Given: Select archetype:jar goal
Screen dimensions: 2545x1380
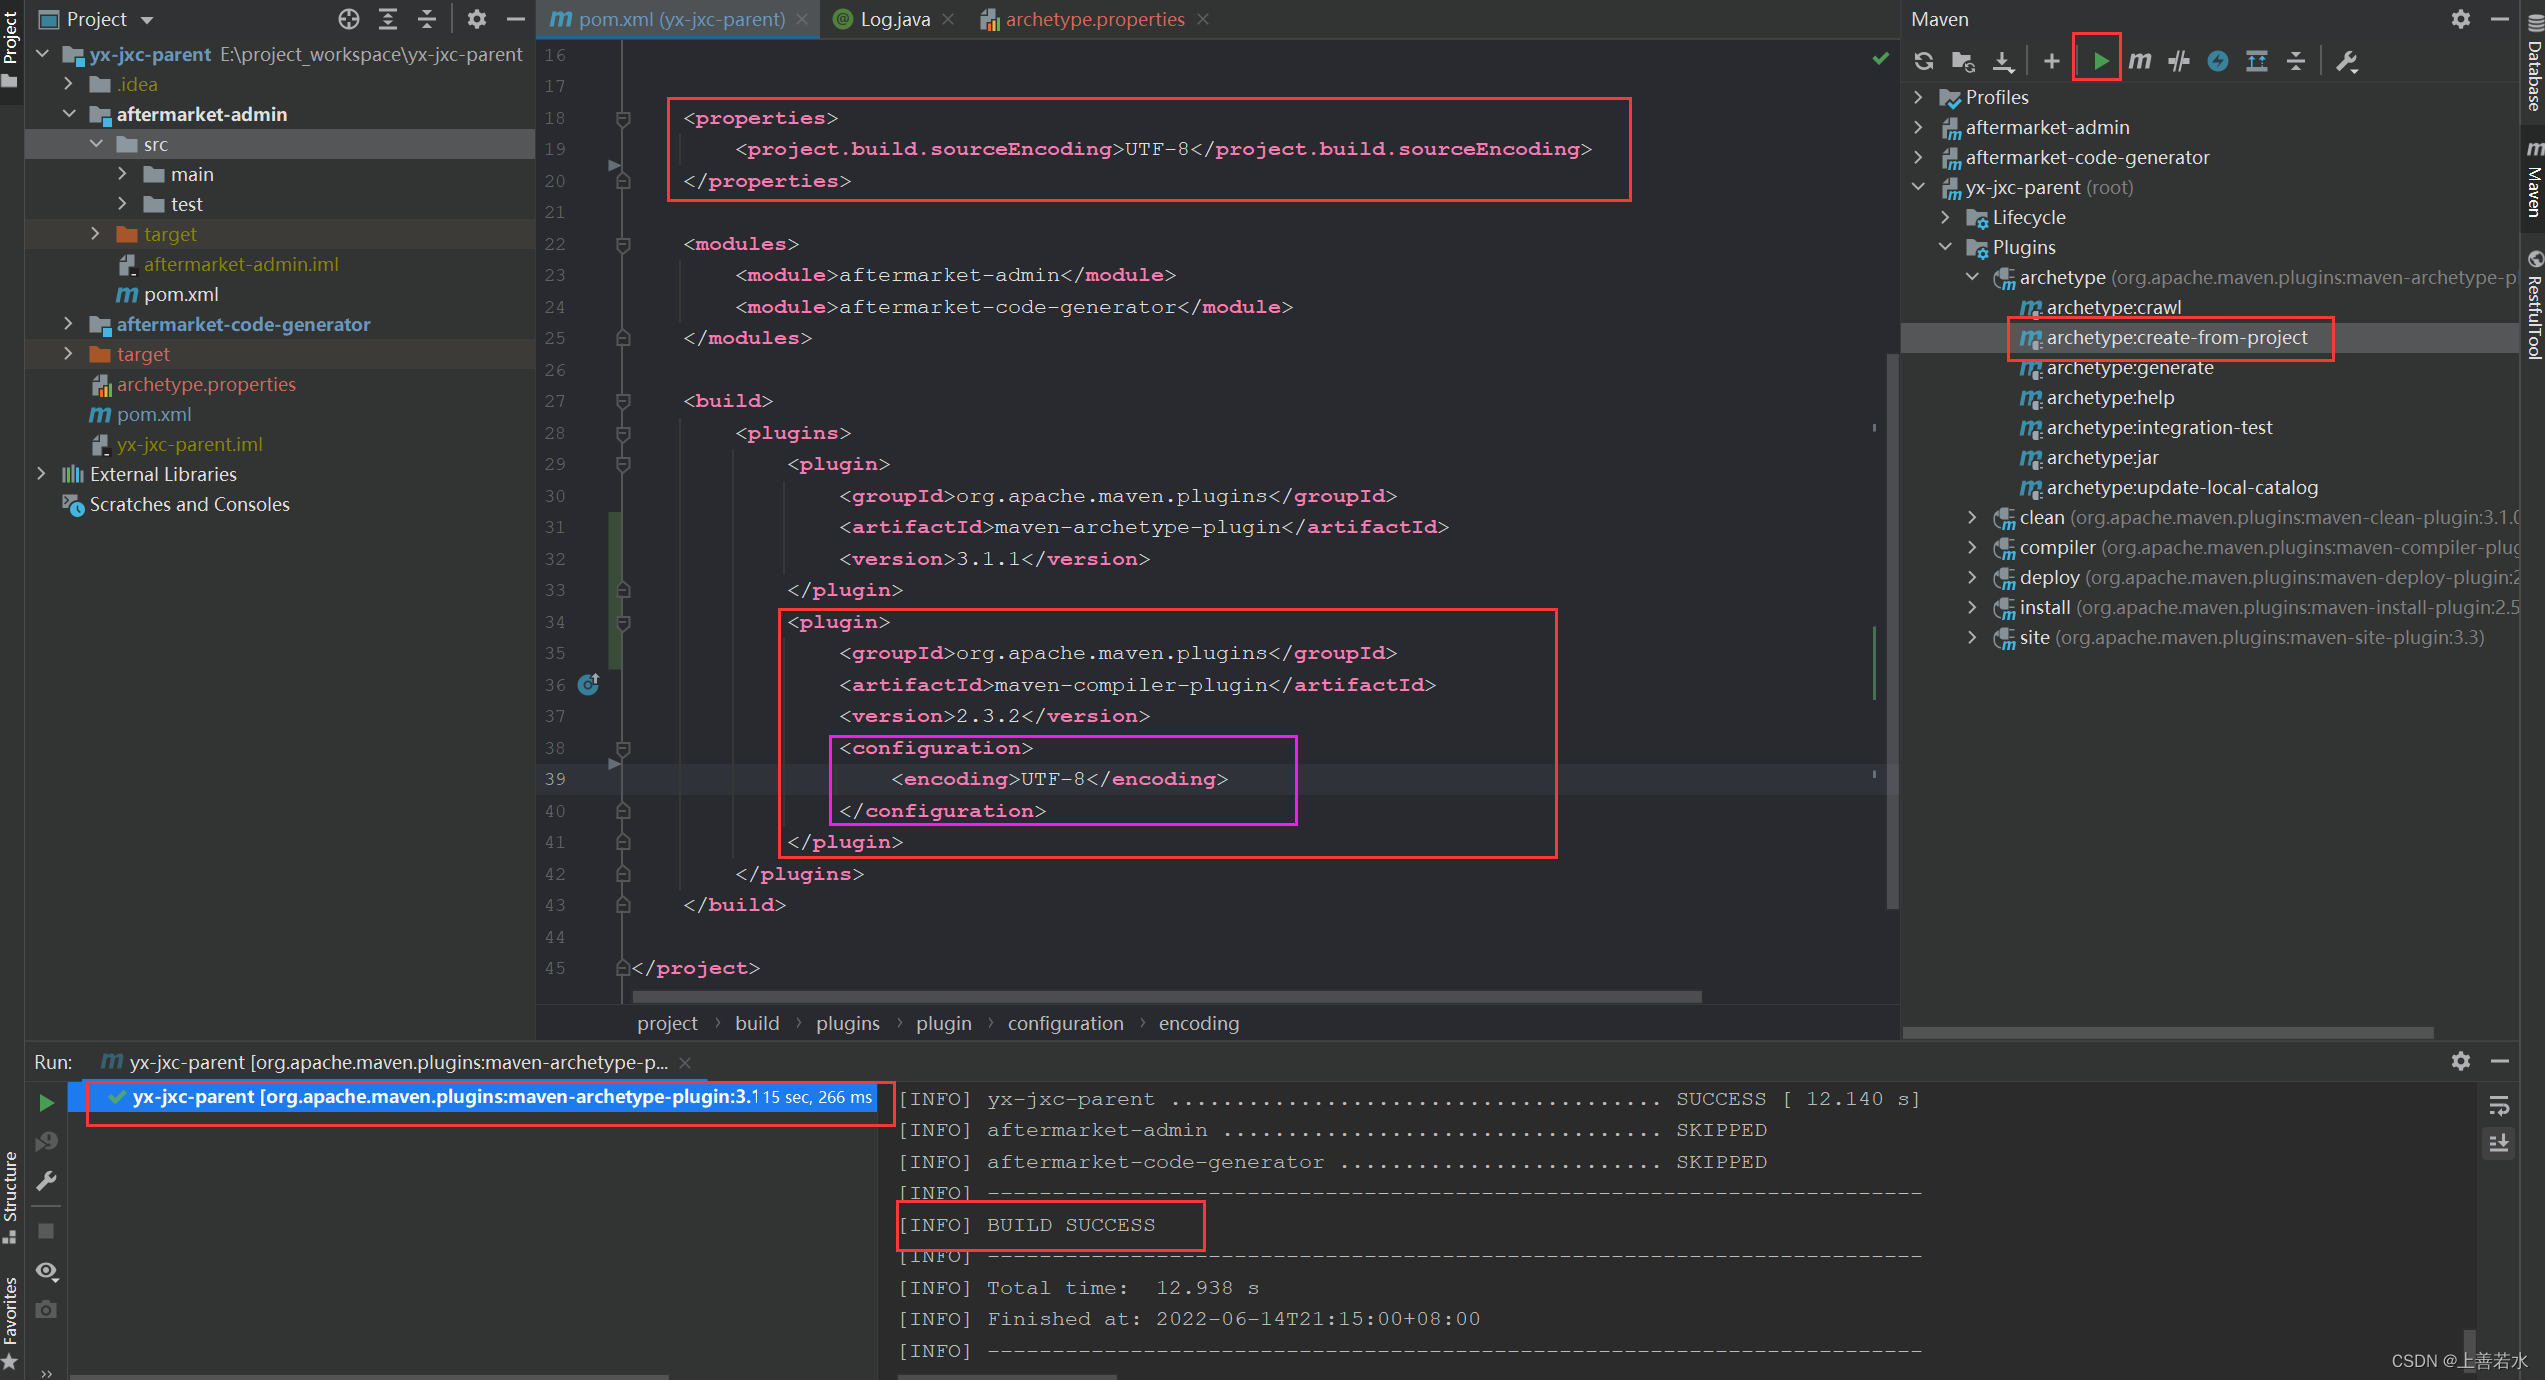Looking at the screenshot, I should point(2101,457).
